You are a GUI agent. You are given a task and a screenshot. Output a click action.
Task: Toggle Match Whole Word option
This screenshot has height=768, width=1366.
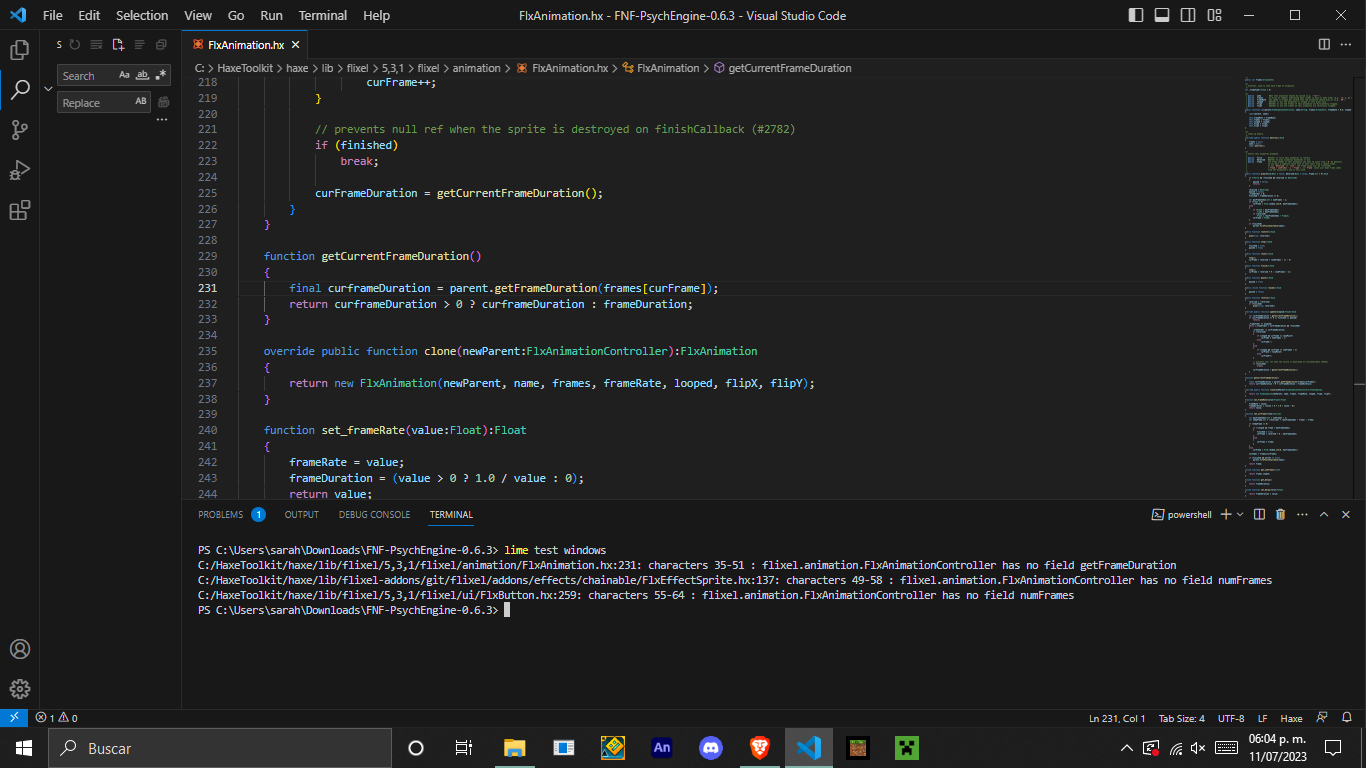coord(143,75)
